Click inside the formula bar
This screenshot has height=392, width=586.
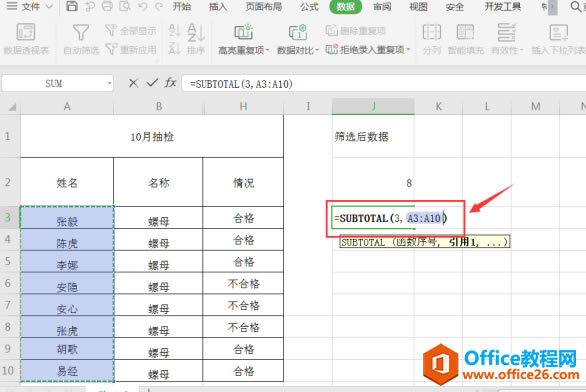pyautogui.click(x=384, y=83)
